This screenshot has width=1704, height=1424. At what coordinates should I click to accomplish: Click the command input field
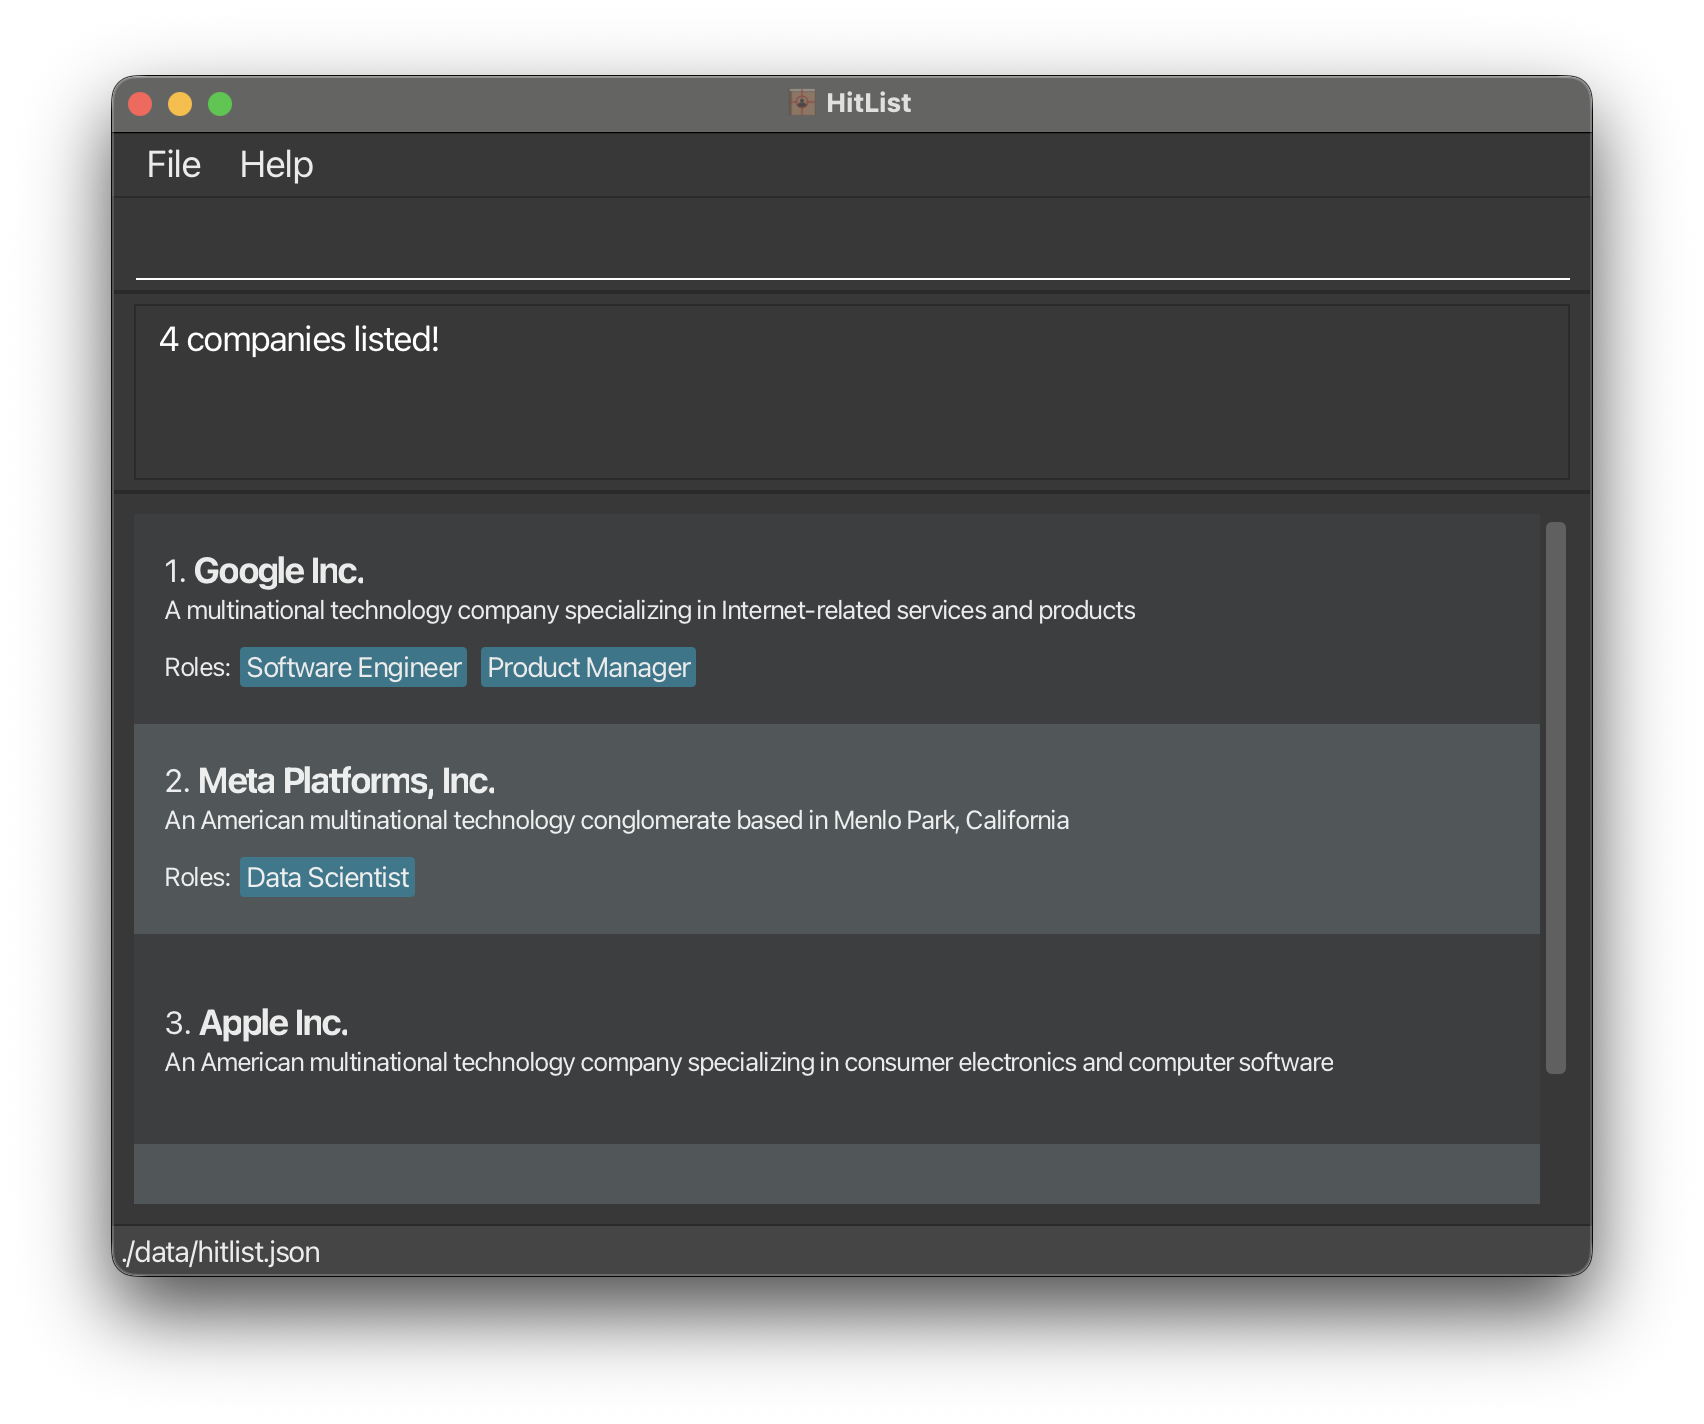point(852,246)
